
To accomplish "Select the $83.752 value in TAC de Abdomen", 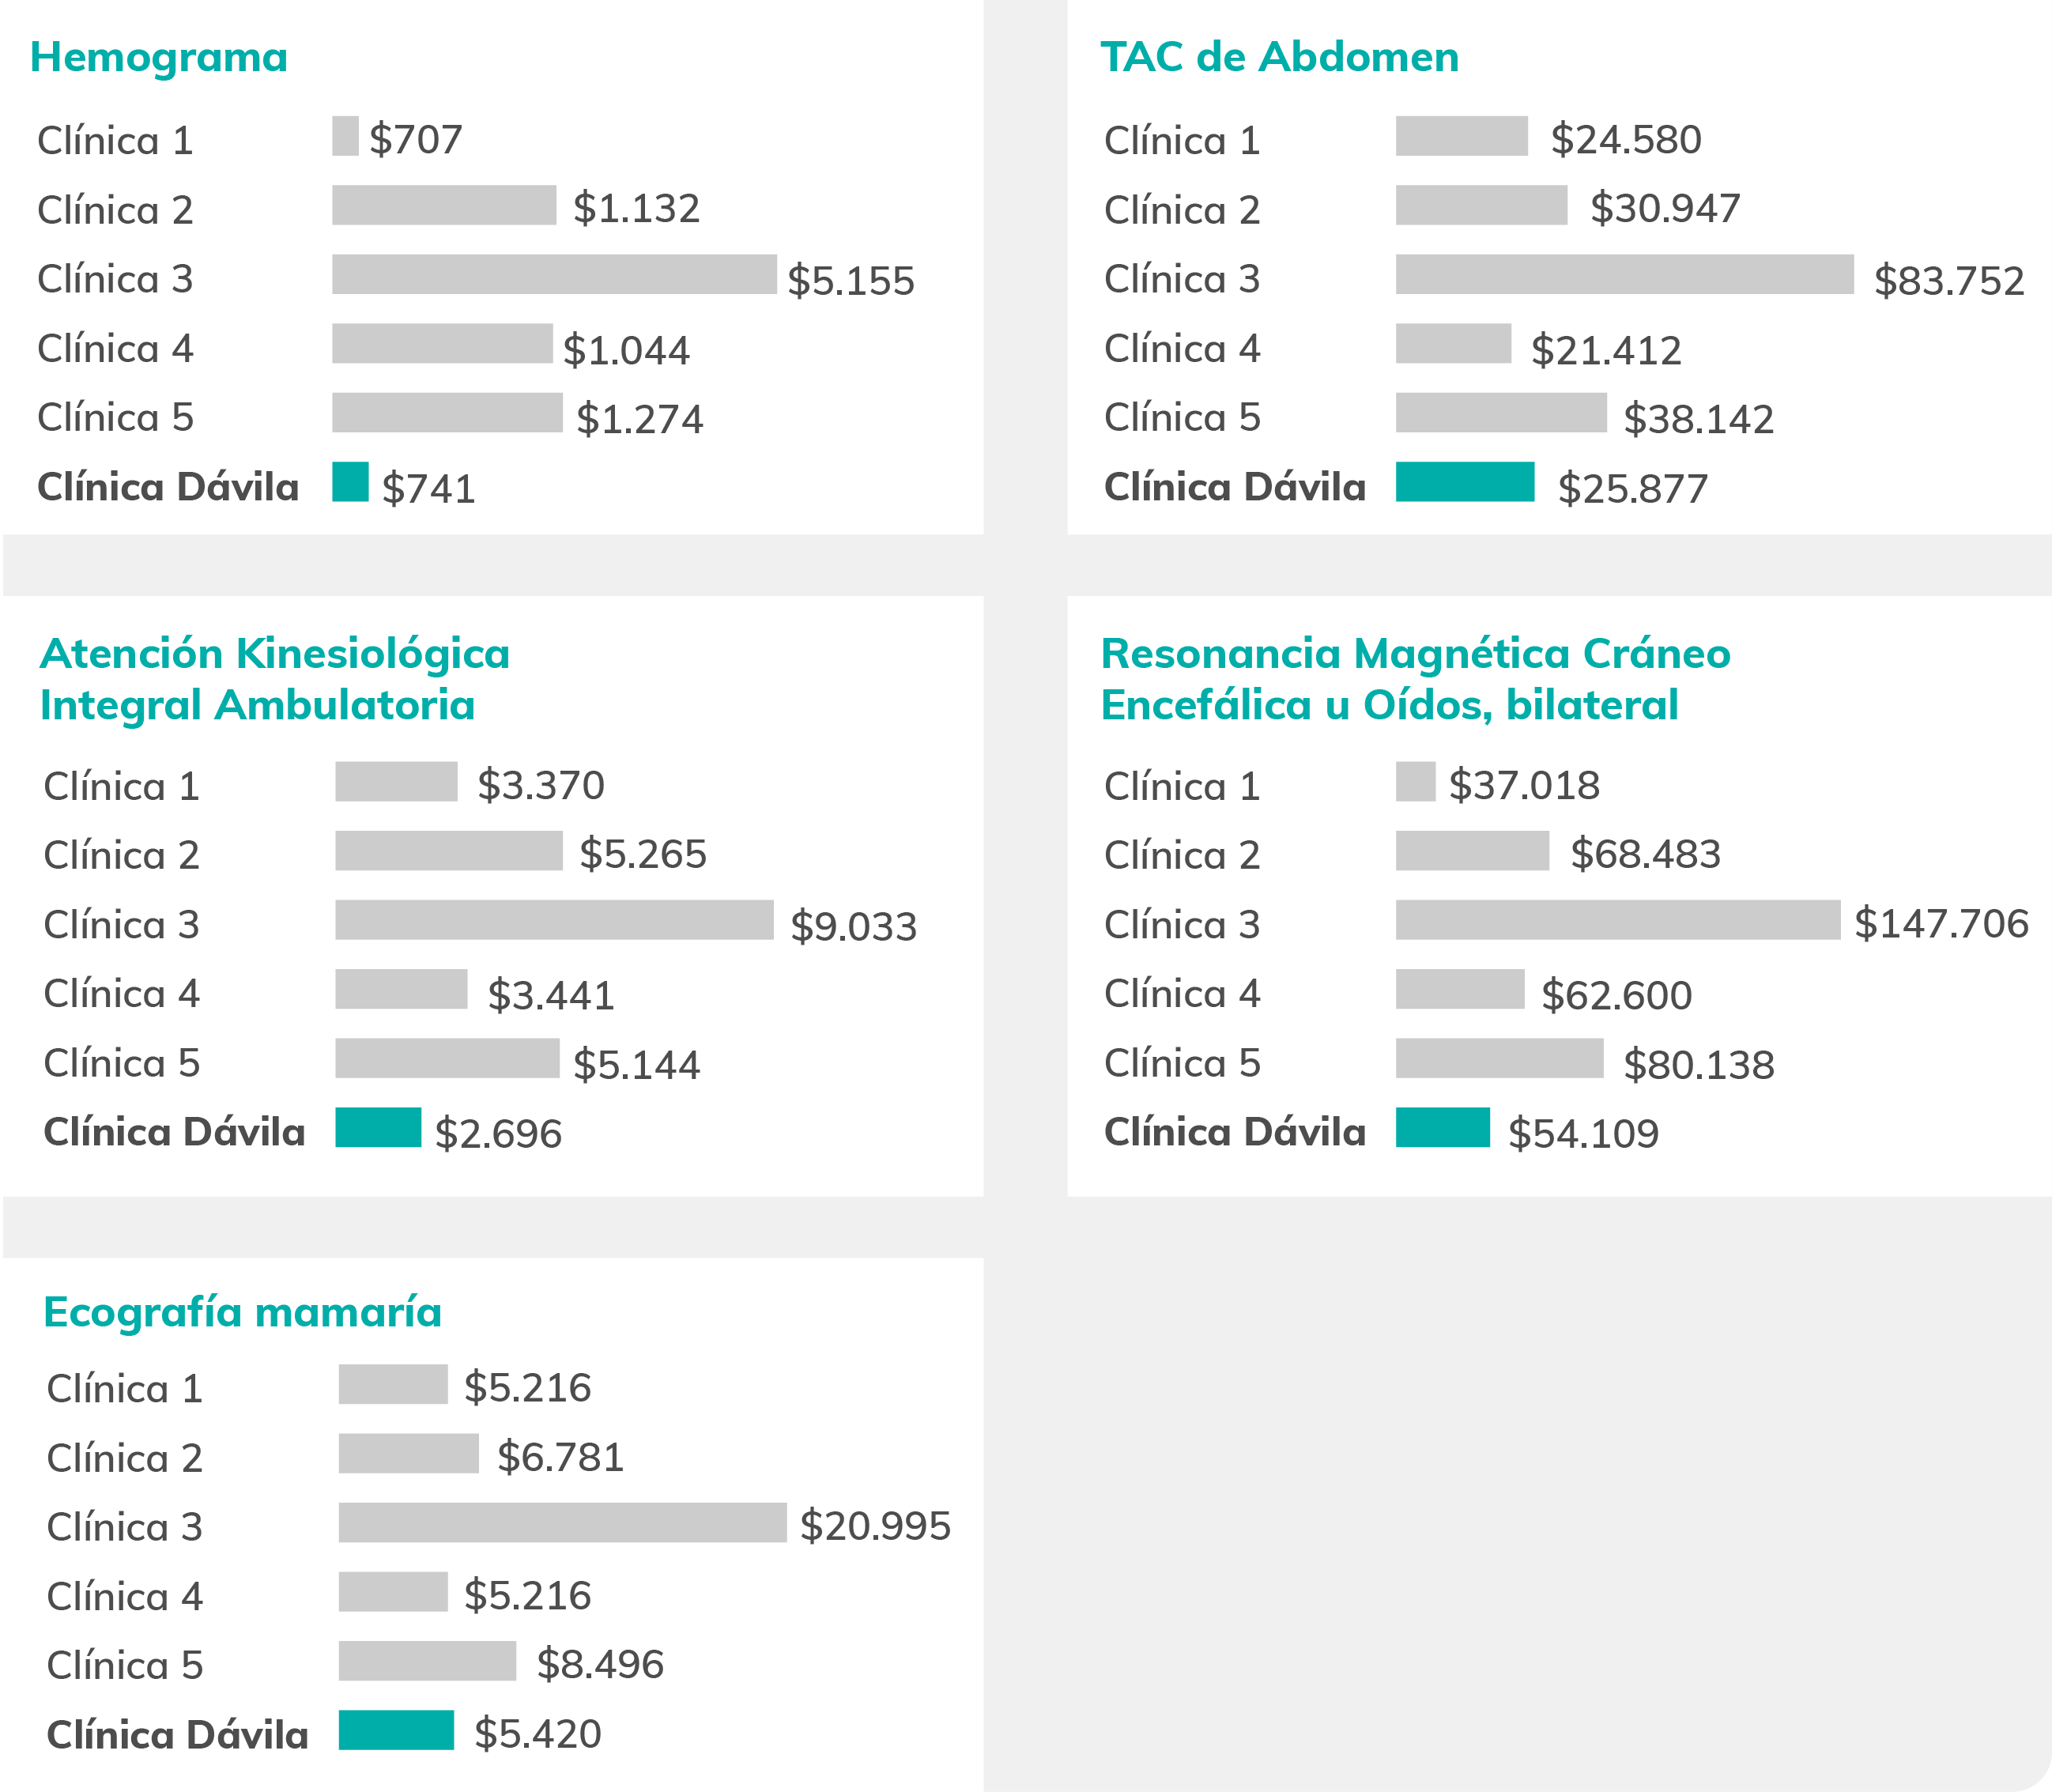I will [x=1949, y=281].
